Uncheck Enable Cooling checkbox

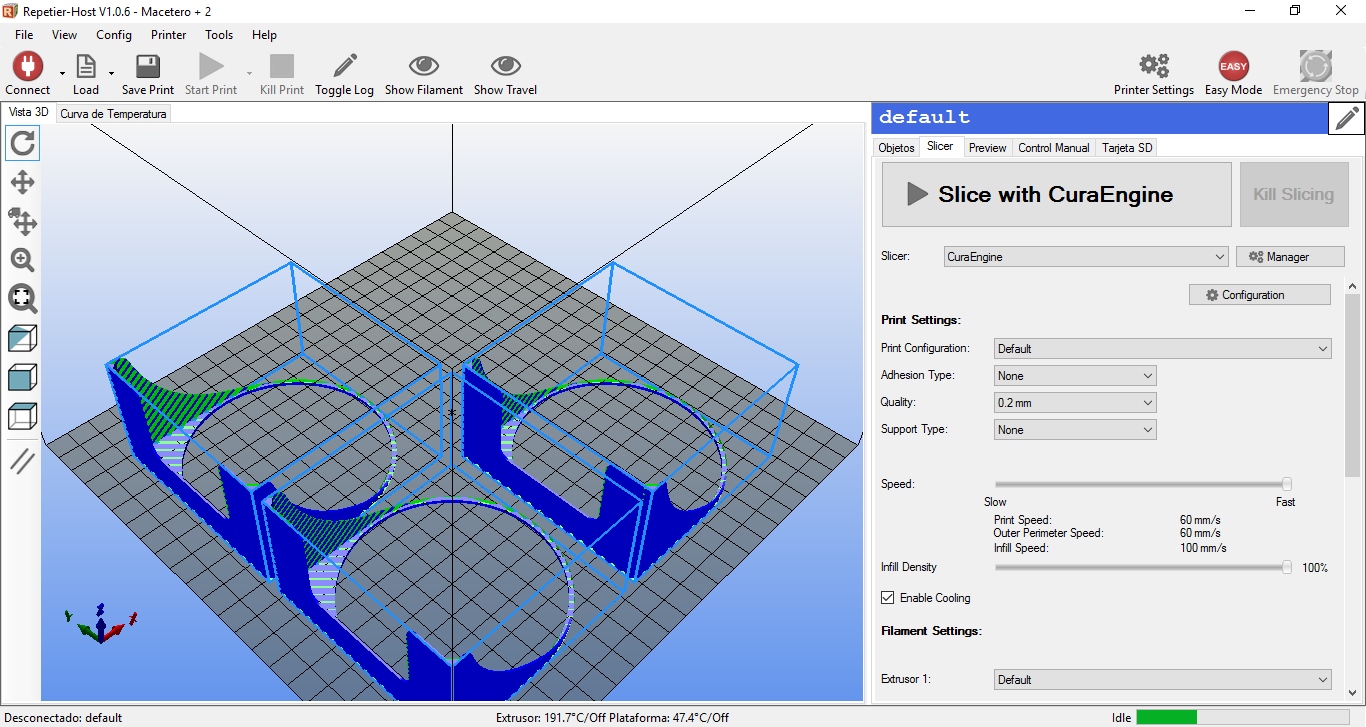tap(887, 598)
